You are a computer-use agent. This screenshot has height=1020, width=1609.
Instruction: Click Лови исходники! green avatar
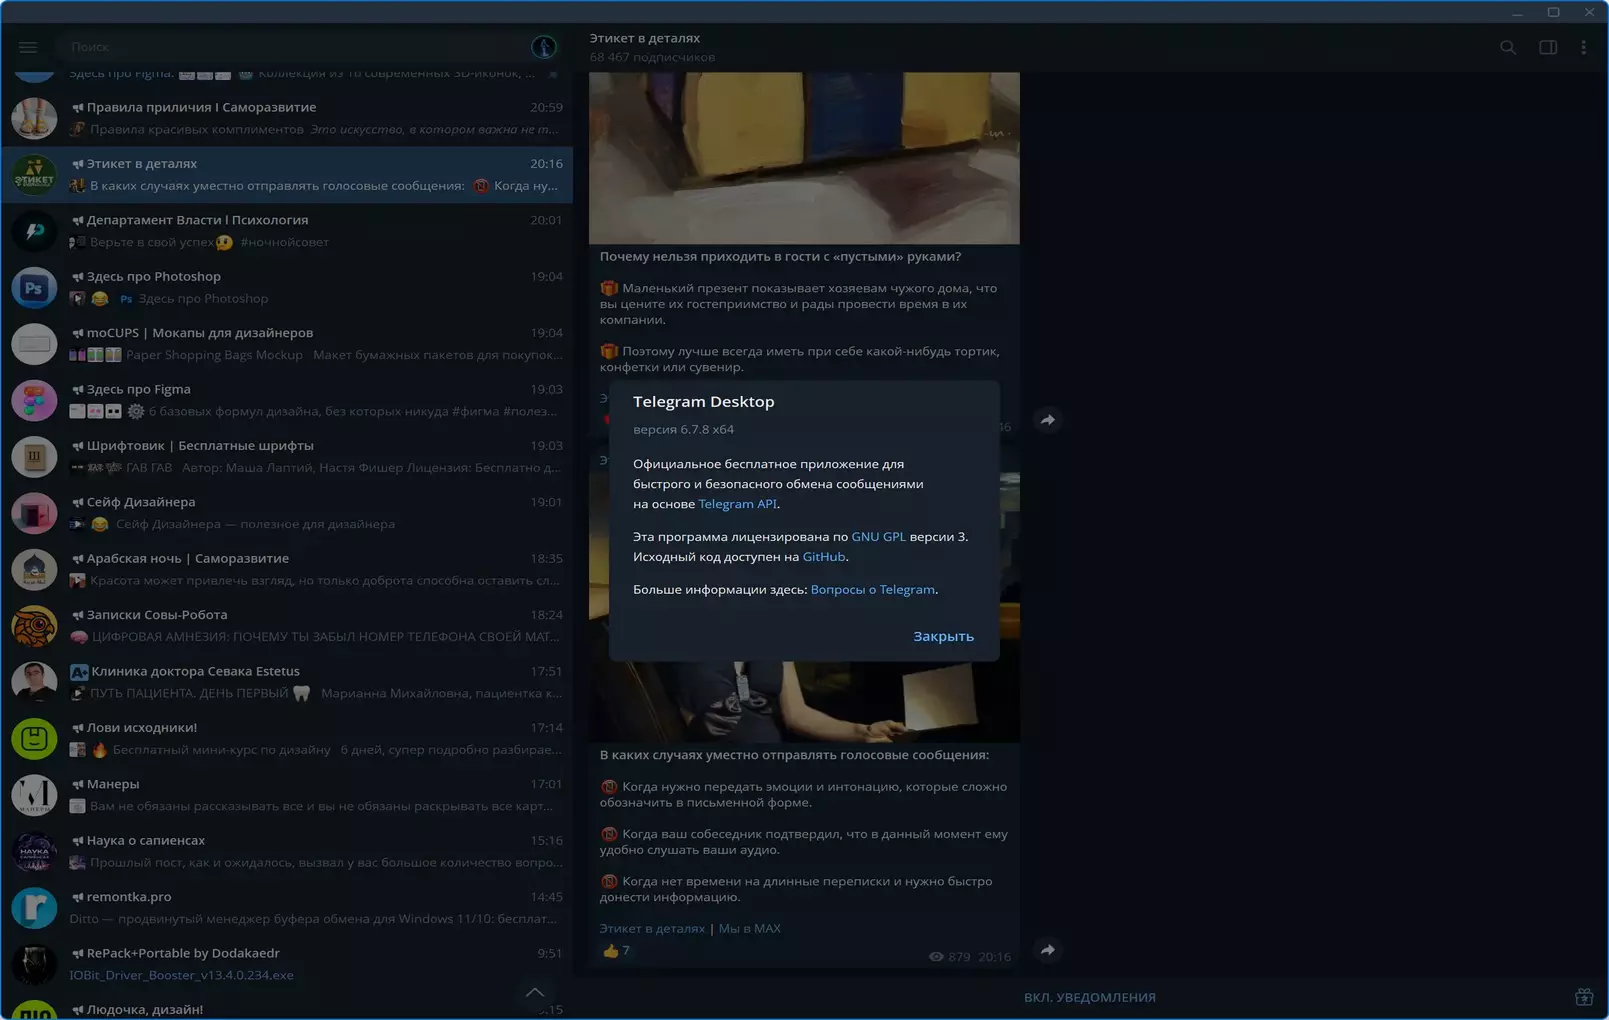[34, 739]
